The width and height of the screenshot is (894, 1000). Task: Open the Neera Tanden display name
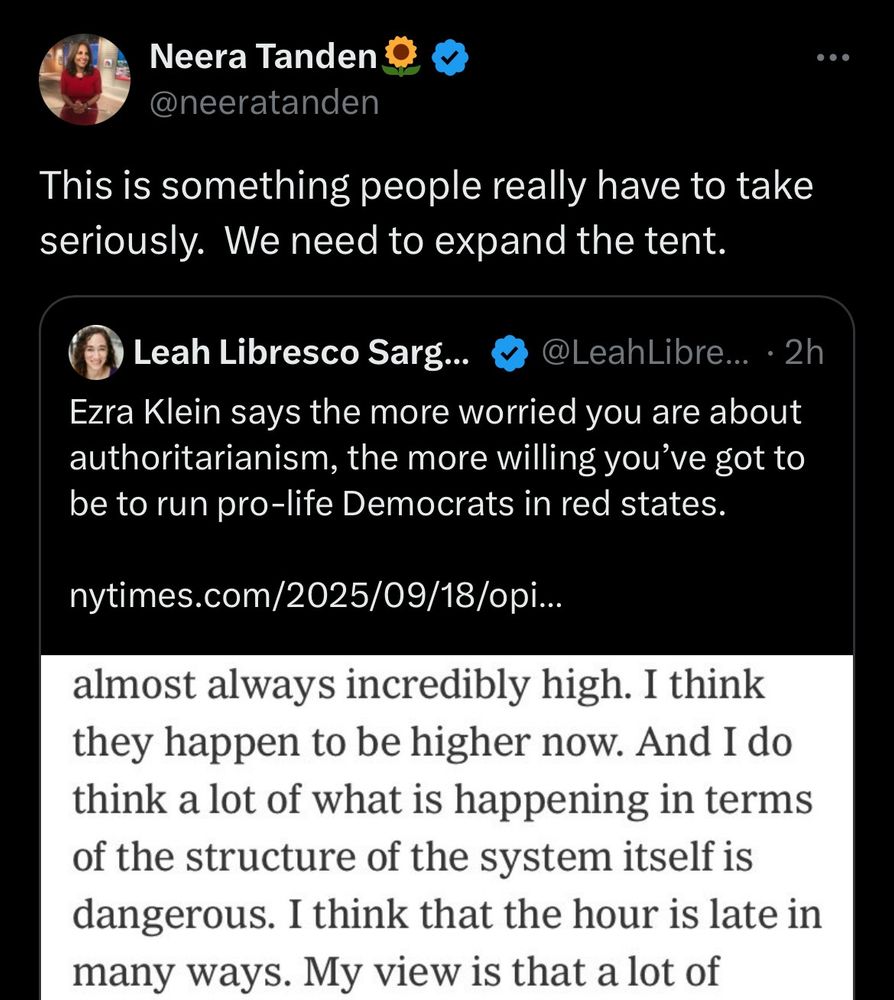(263, 58)
